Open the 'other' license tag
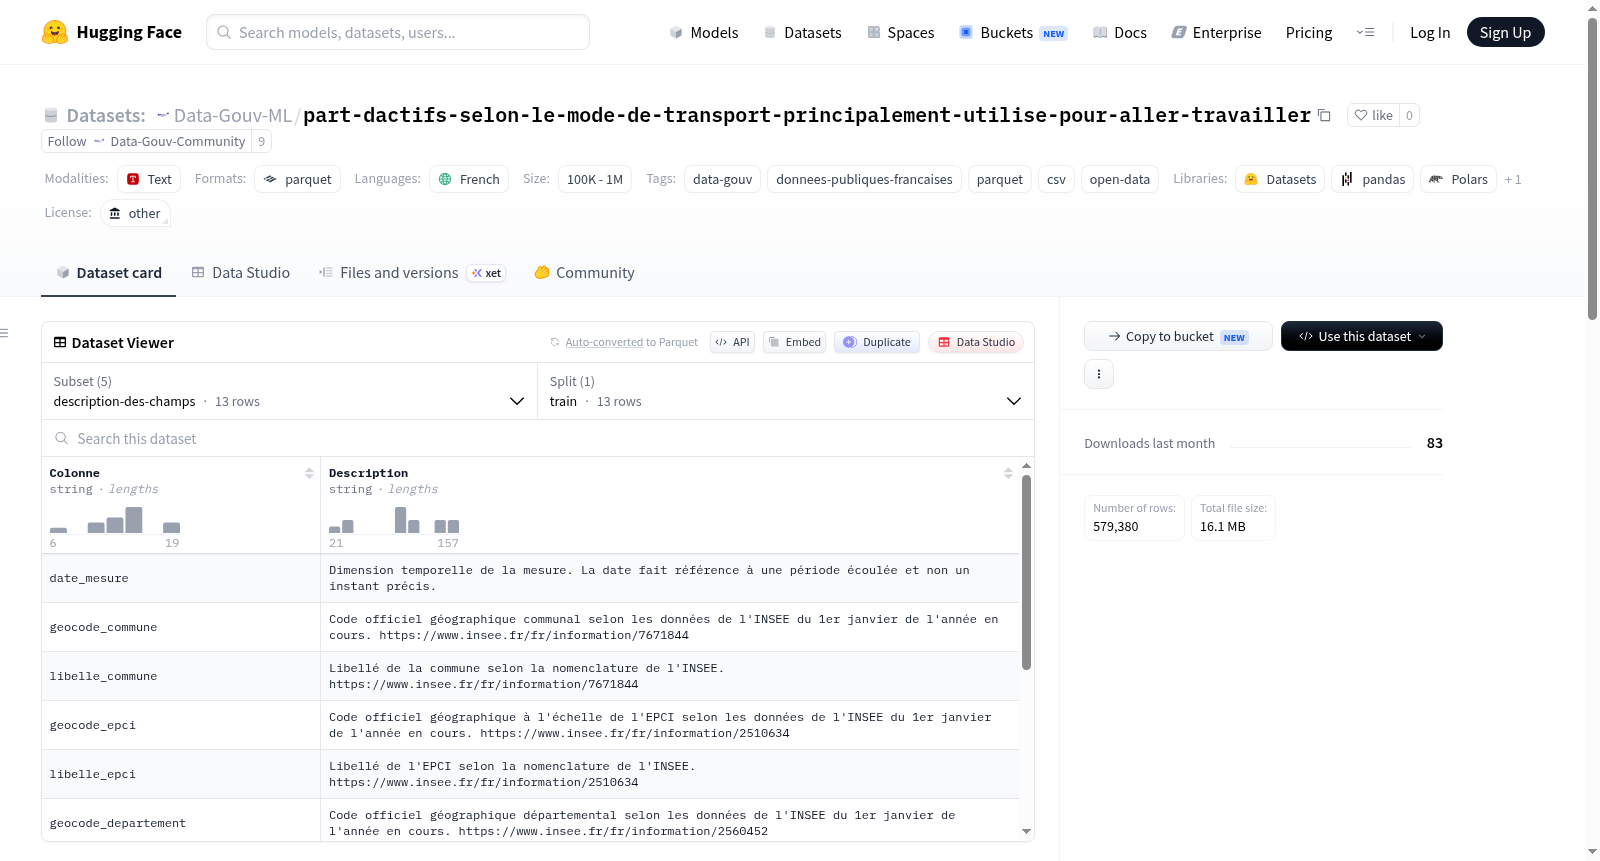 [135, 213]
